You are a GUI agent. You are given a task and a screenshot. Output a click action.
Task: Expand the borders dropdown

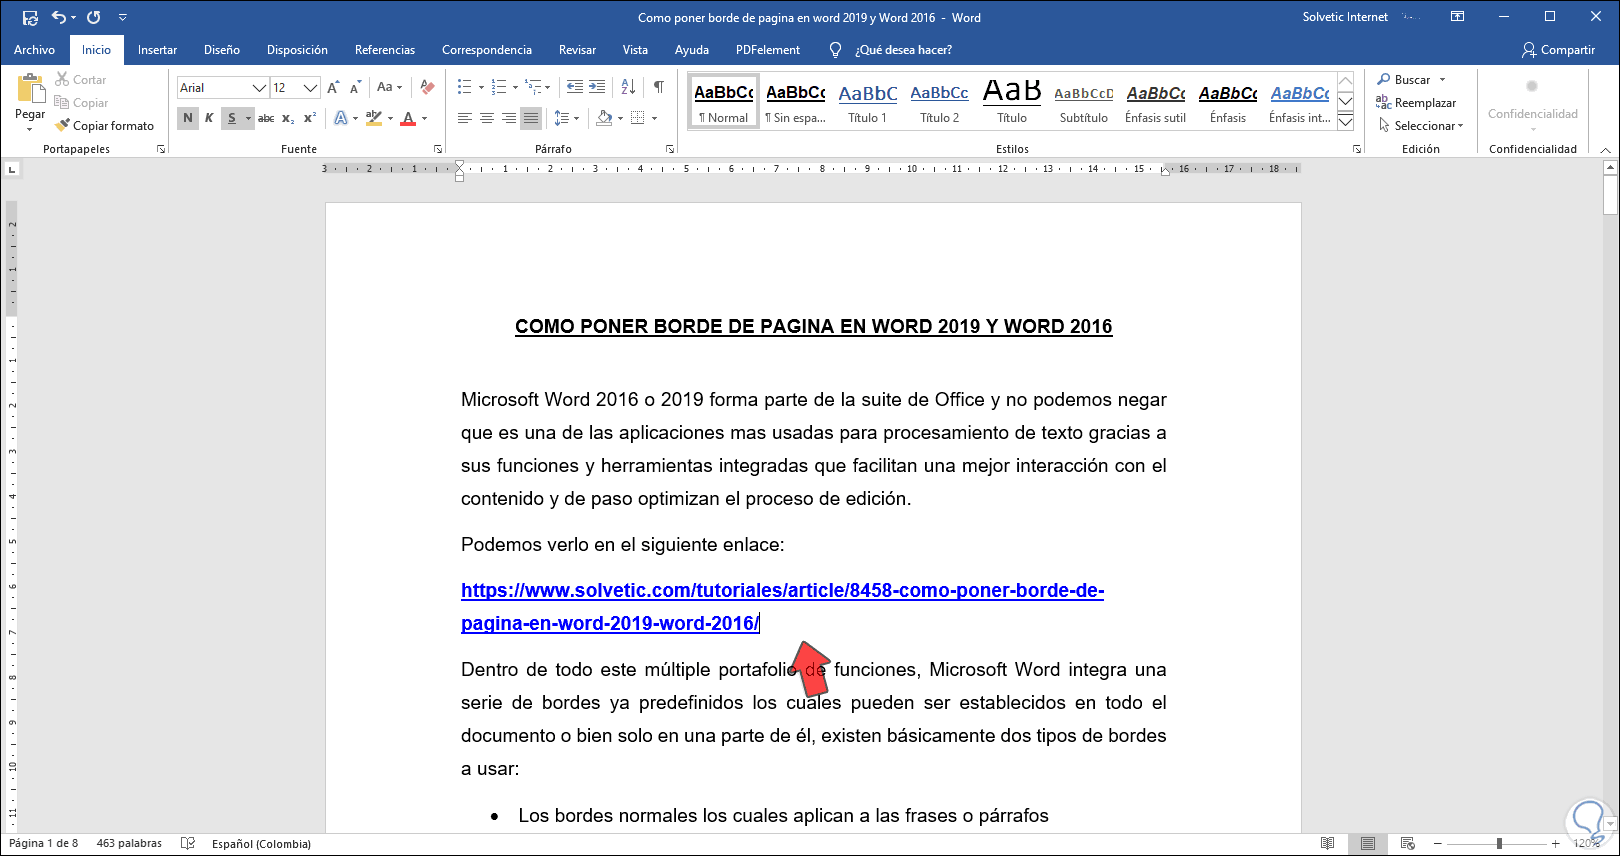point(655,118)
